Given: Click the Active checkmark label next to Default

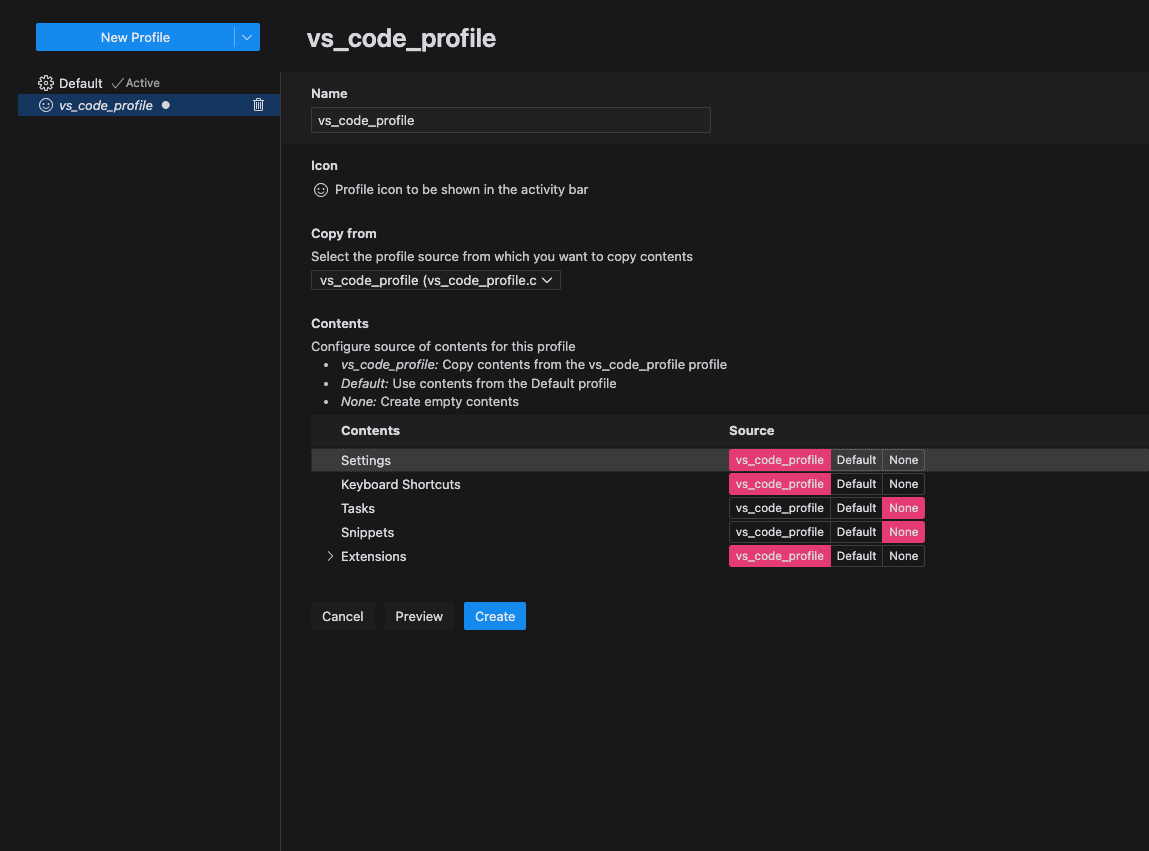Looking at the screenshot, I should tap(136, 83).
